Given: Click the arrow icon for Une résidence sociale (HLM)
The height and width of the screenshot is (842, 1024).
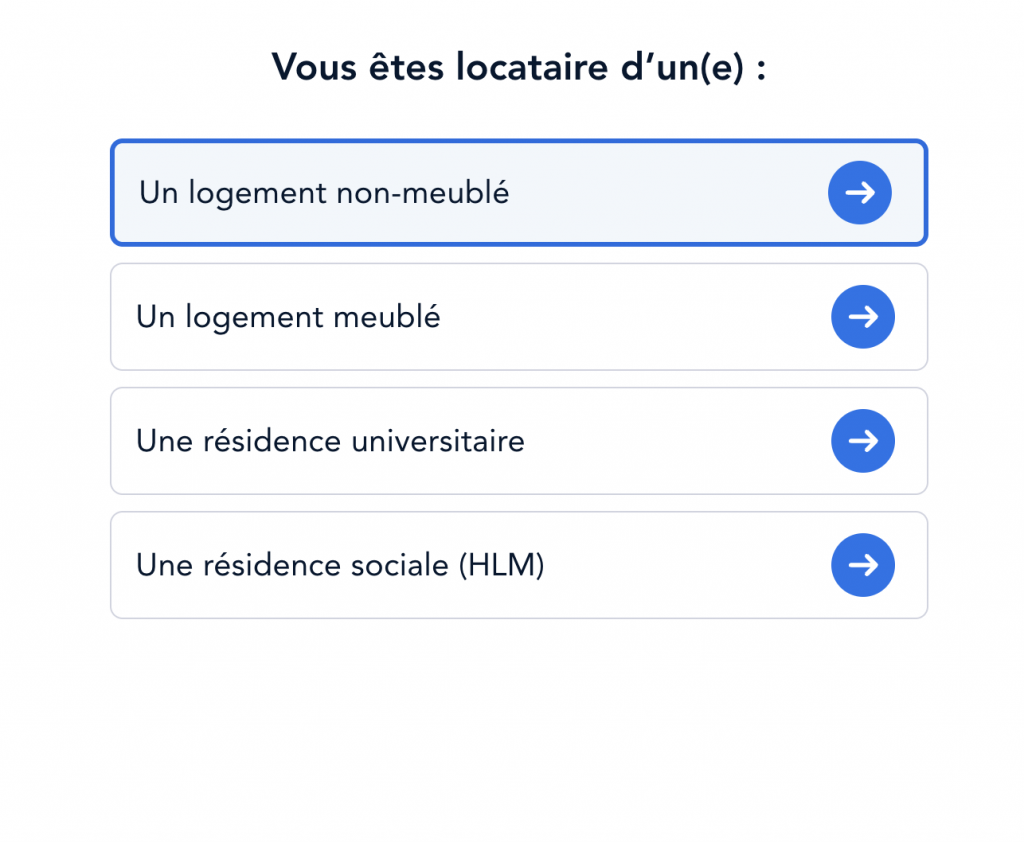Looking at the screenshot, I should click(x=862, y=565).
